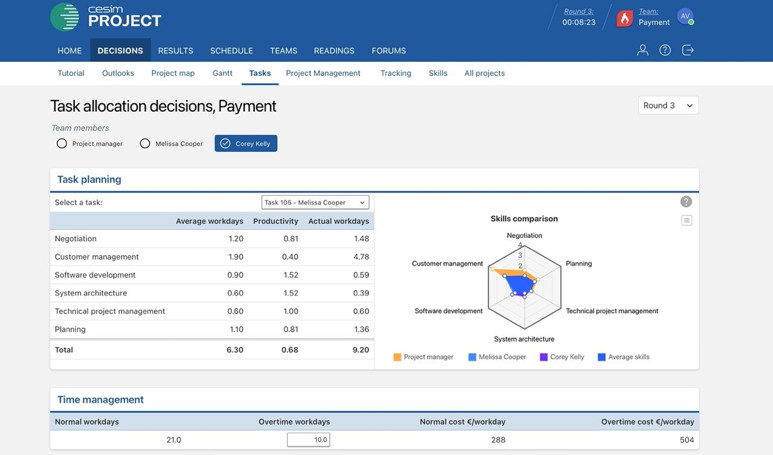Go to the Project Management tab

323,73
